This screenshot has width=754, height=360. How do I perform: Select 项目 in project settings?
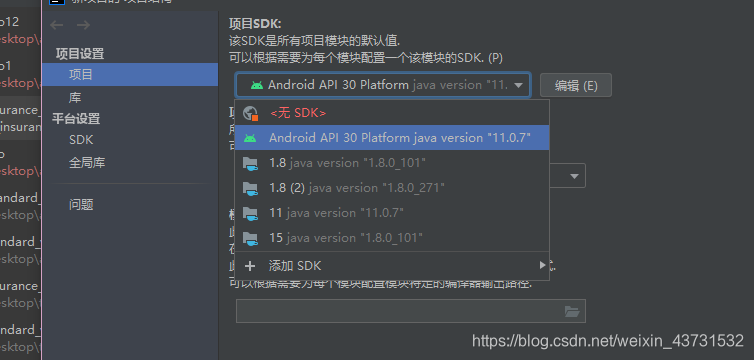[130, 74]
